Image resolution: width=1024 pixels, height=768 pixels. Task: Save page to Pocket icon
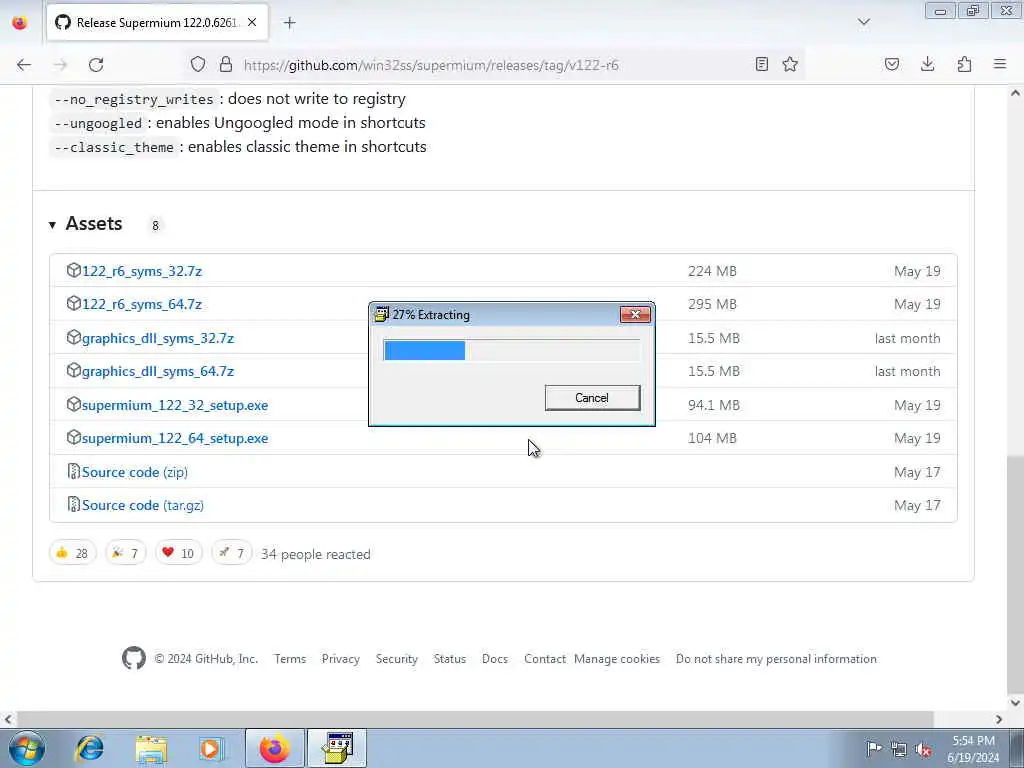tap(891, 64)
